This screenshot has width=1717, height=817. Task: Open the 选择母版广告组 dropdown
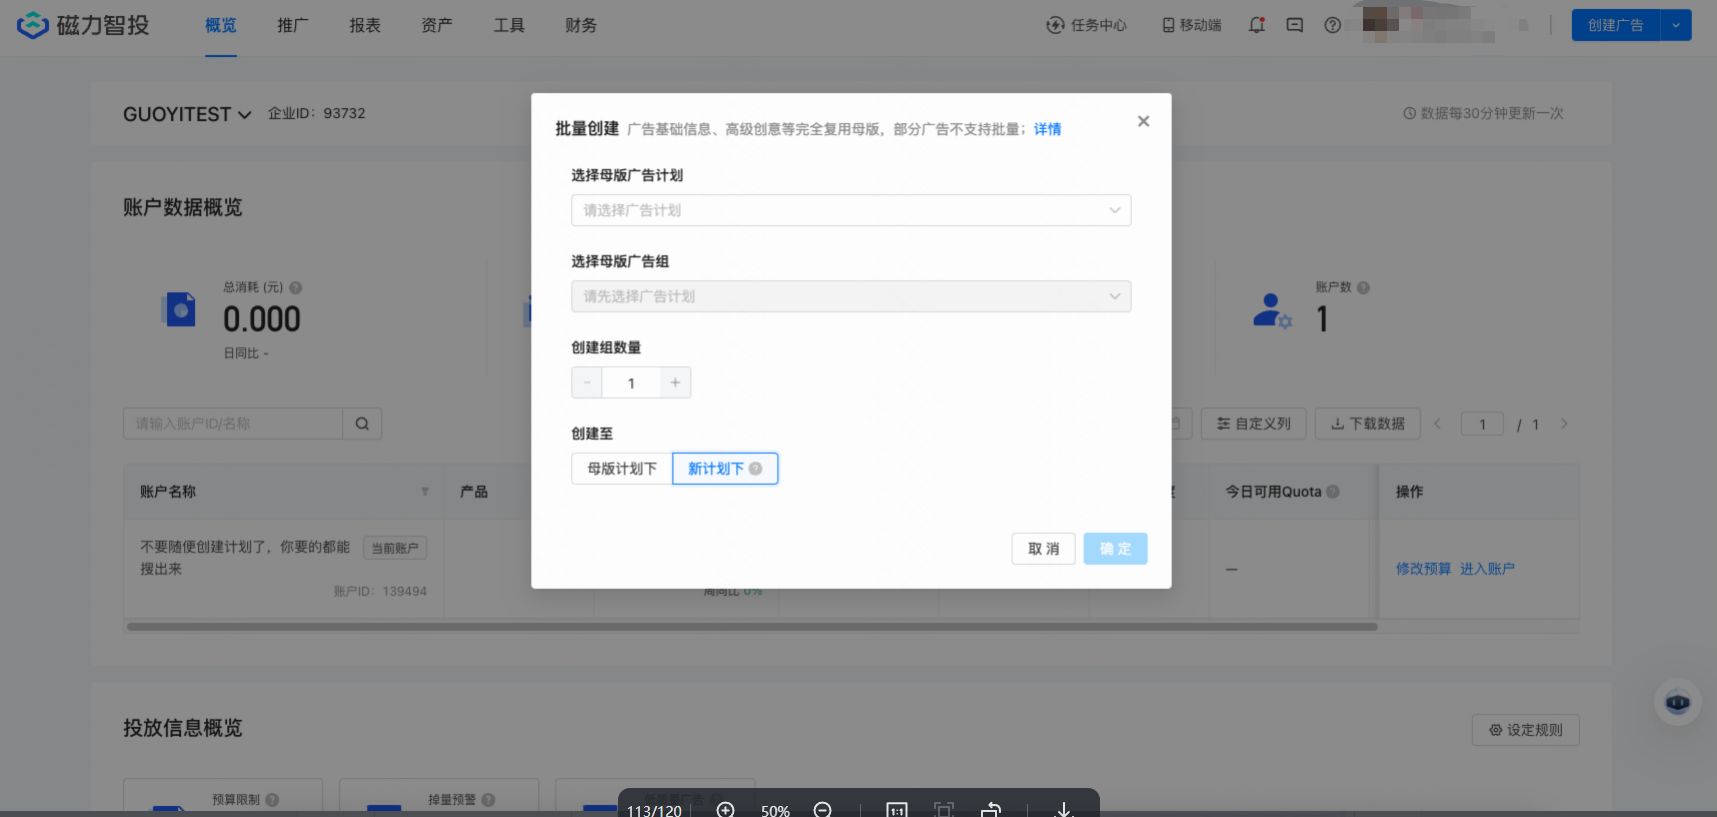tap(851, 296)
